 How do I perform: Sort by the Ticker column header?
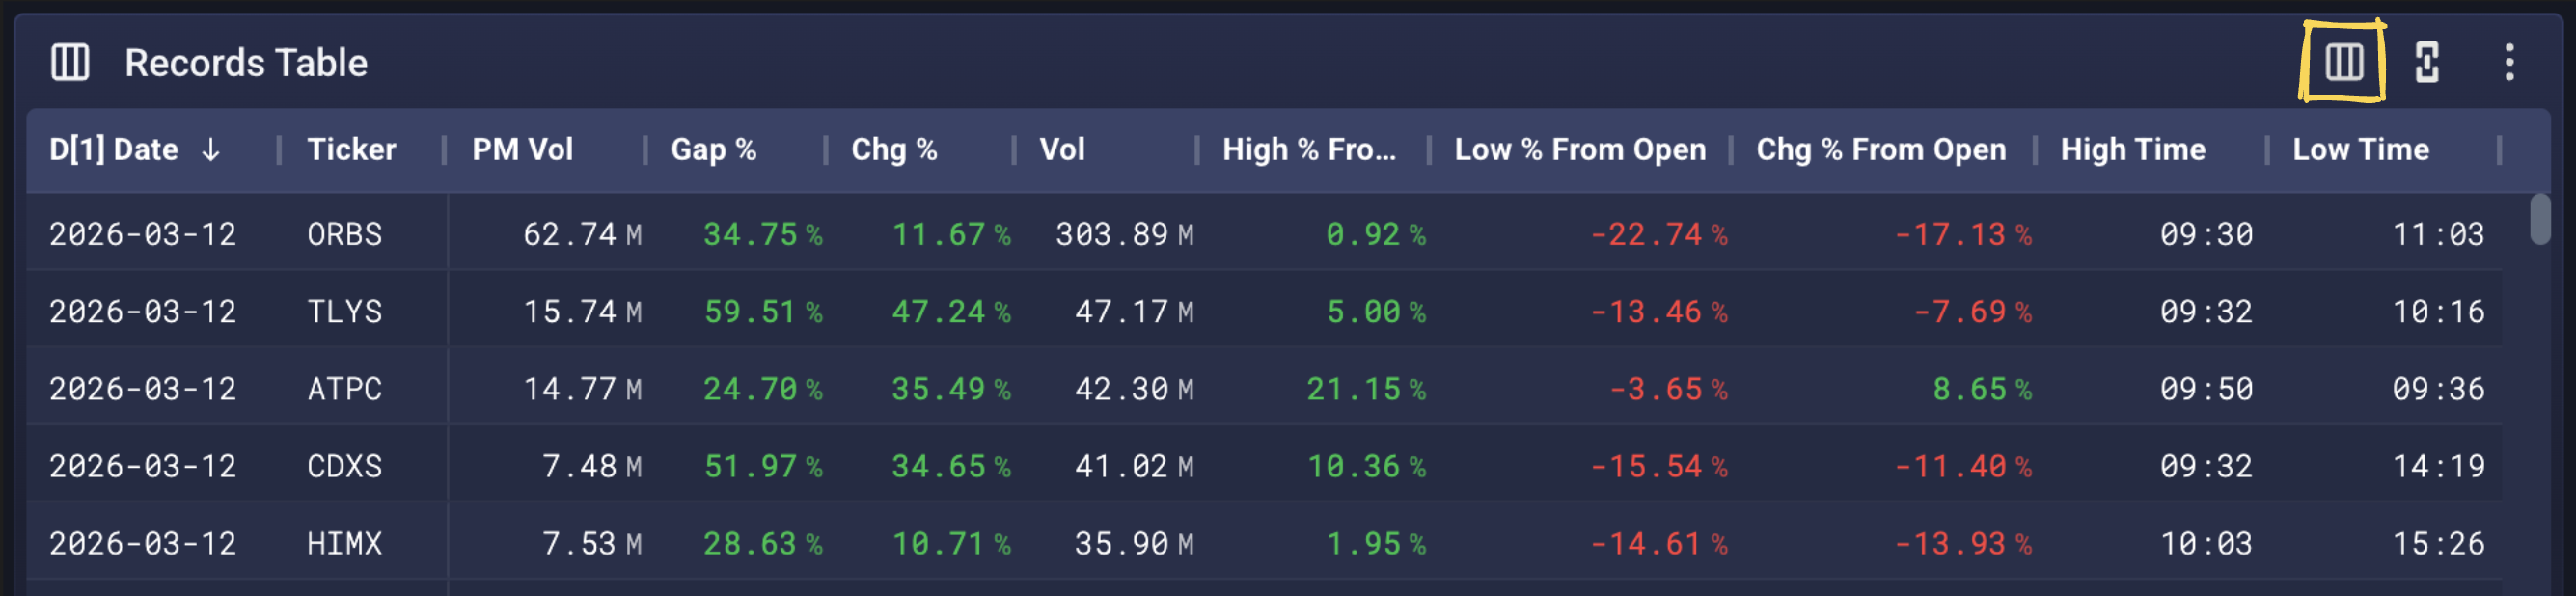pyautogui.click(x=351, y=150)
